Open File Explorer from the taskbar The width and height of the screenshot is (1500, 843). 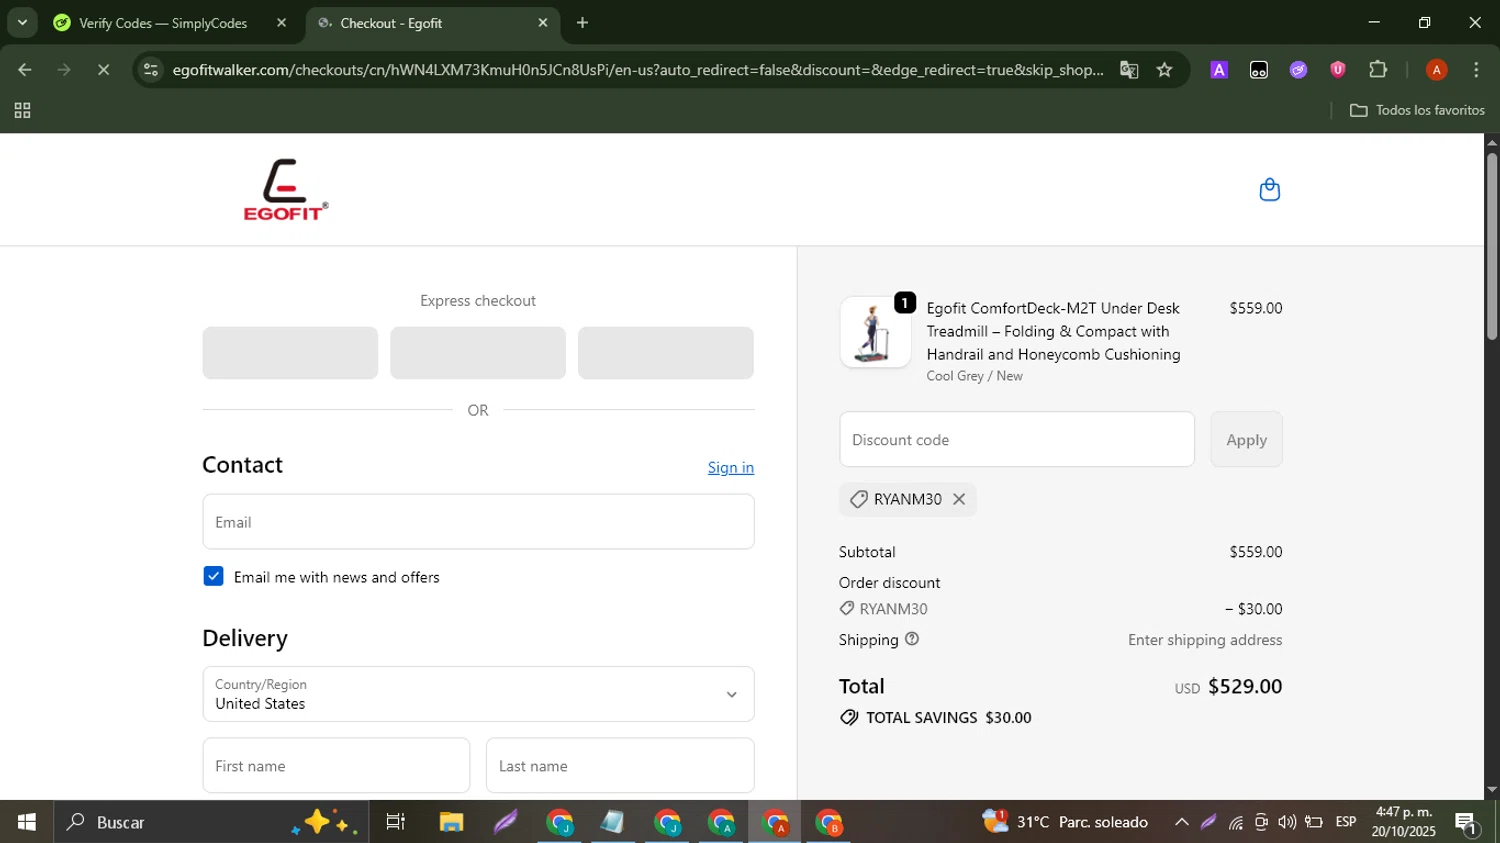click(451, 822)
